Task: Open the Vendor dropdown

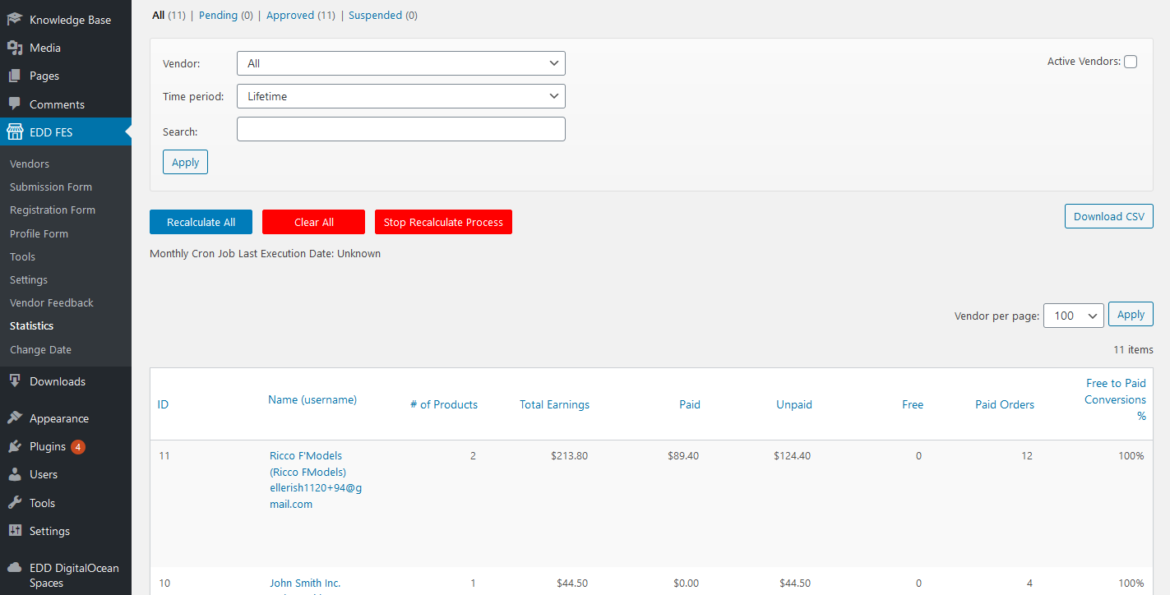Action: pyautogui.click(x=400, y=62)
